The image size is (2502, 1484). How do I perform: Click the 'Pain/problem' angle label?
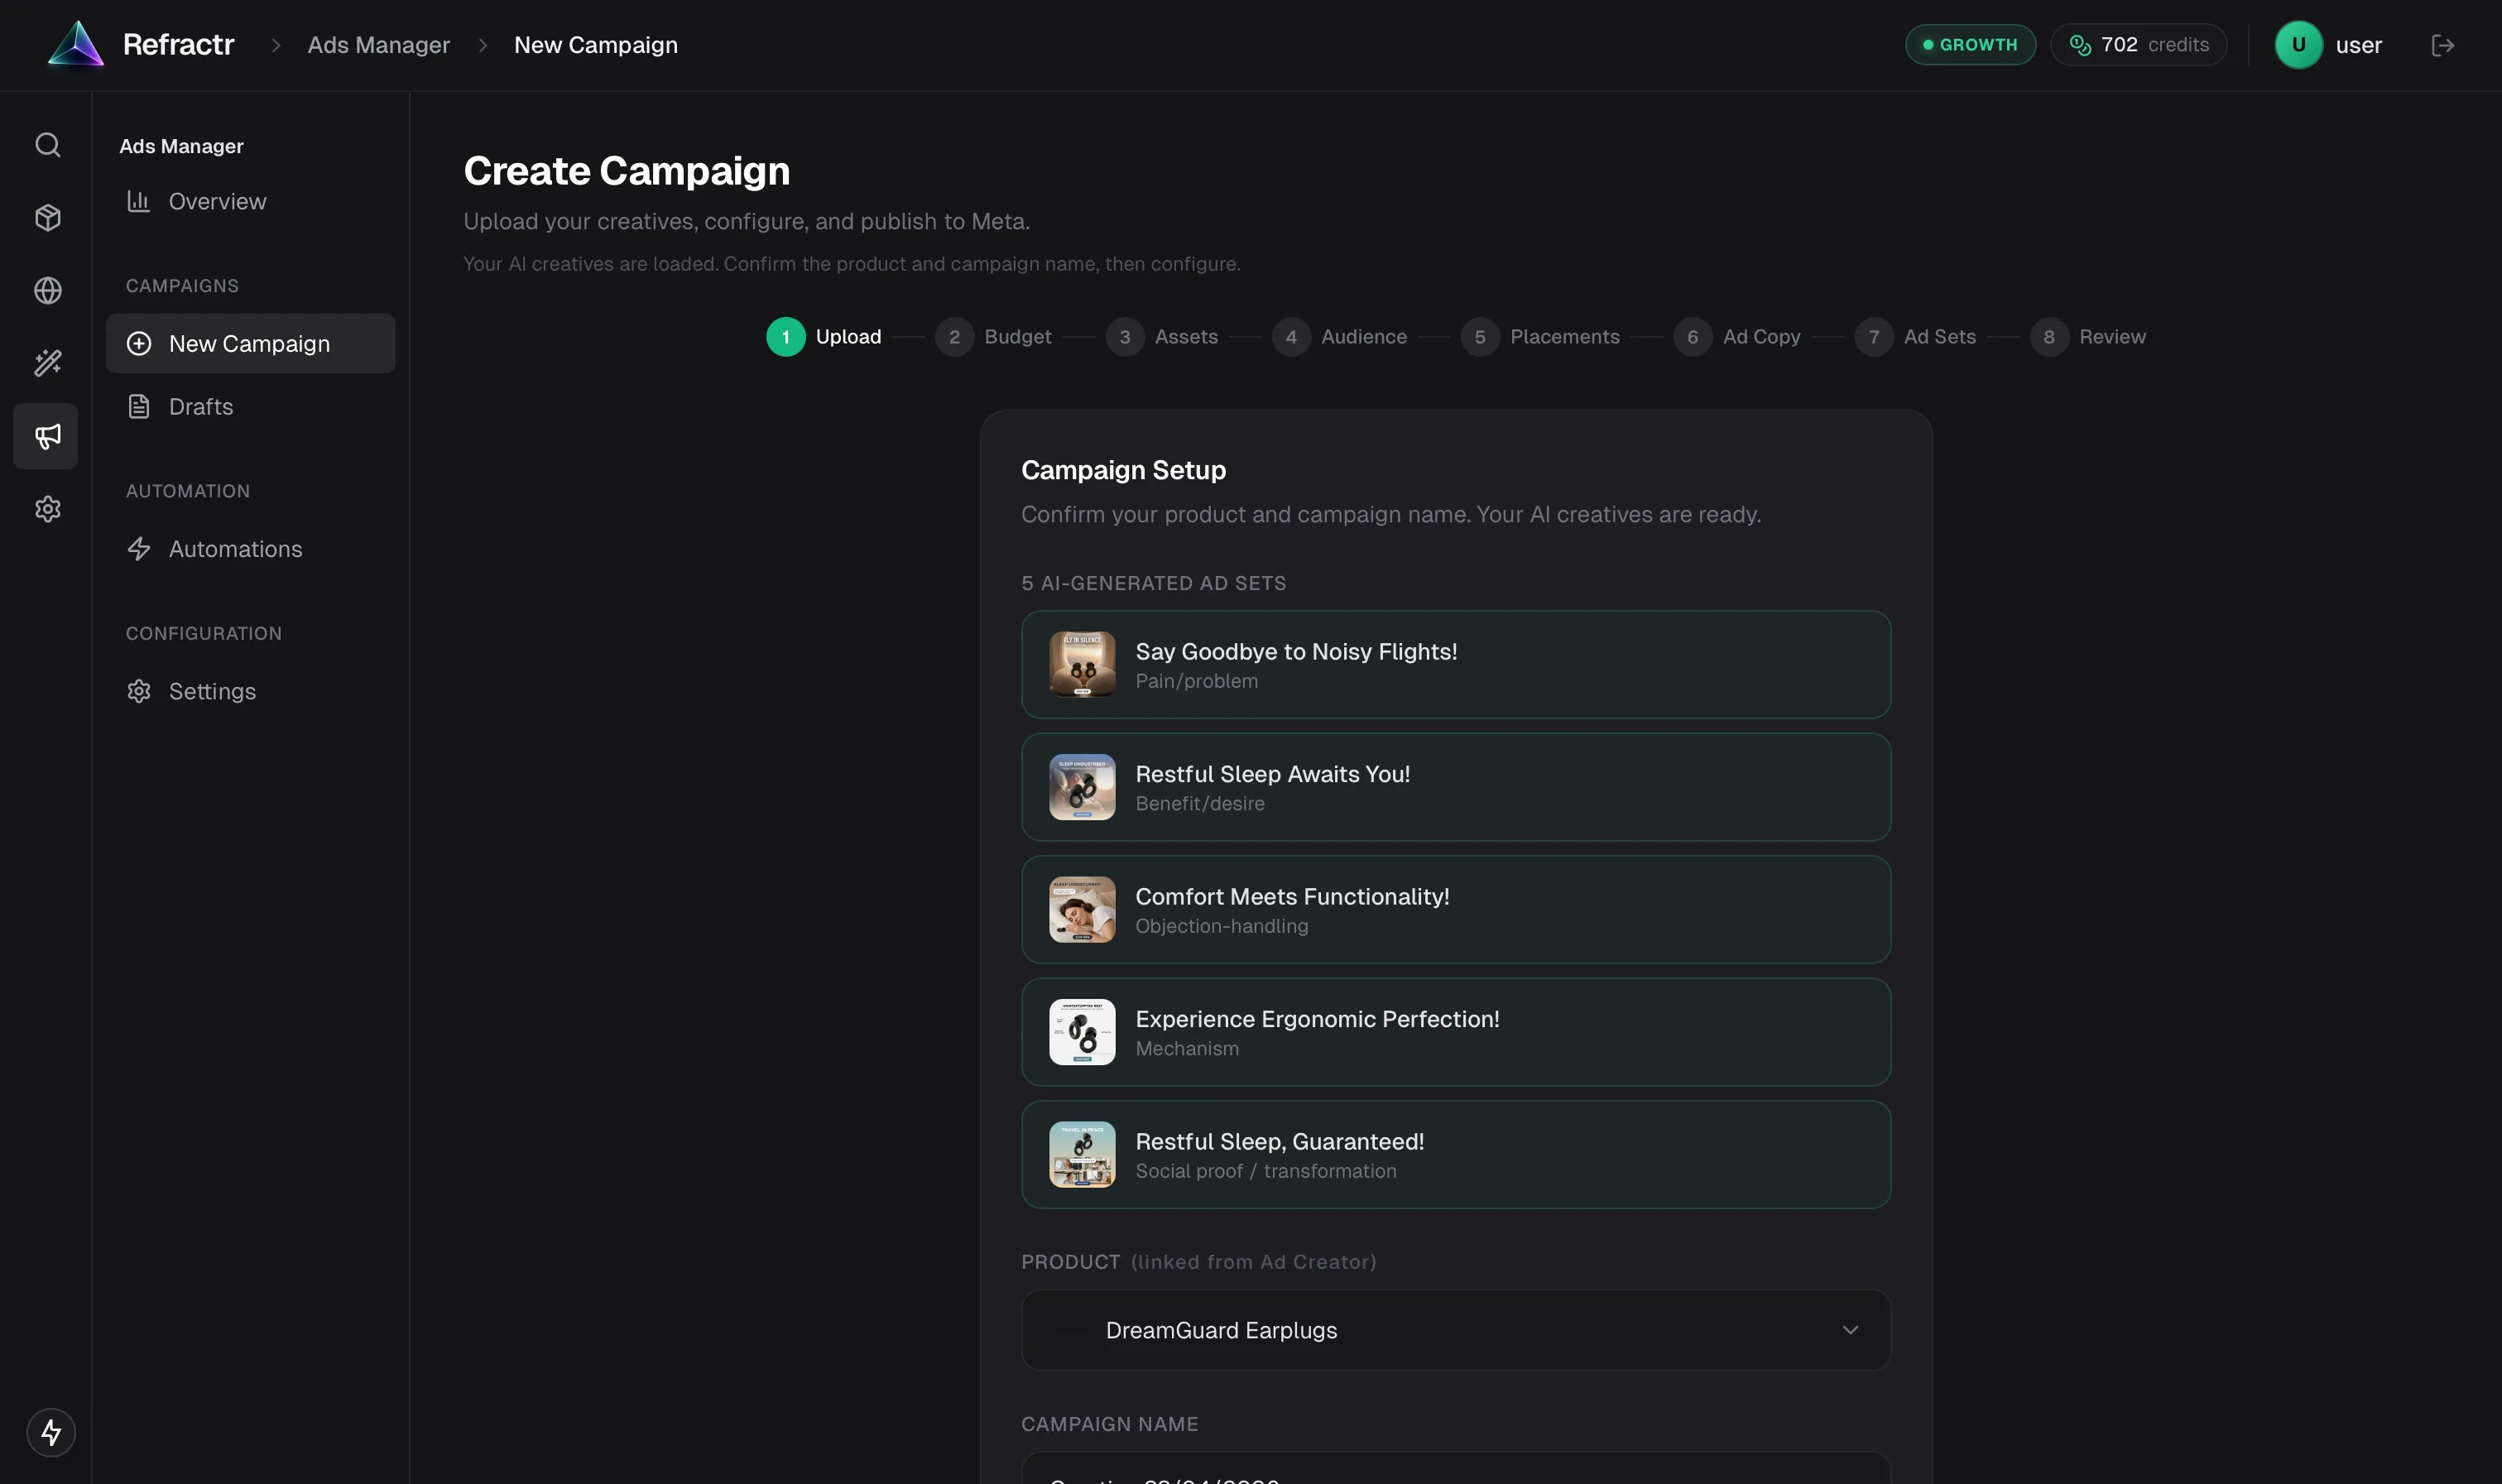point(1197,681)
